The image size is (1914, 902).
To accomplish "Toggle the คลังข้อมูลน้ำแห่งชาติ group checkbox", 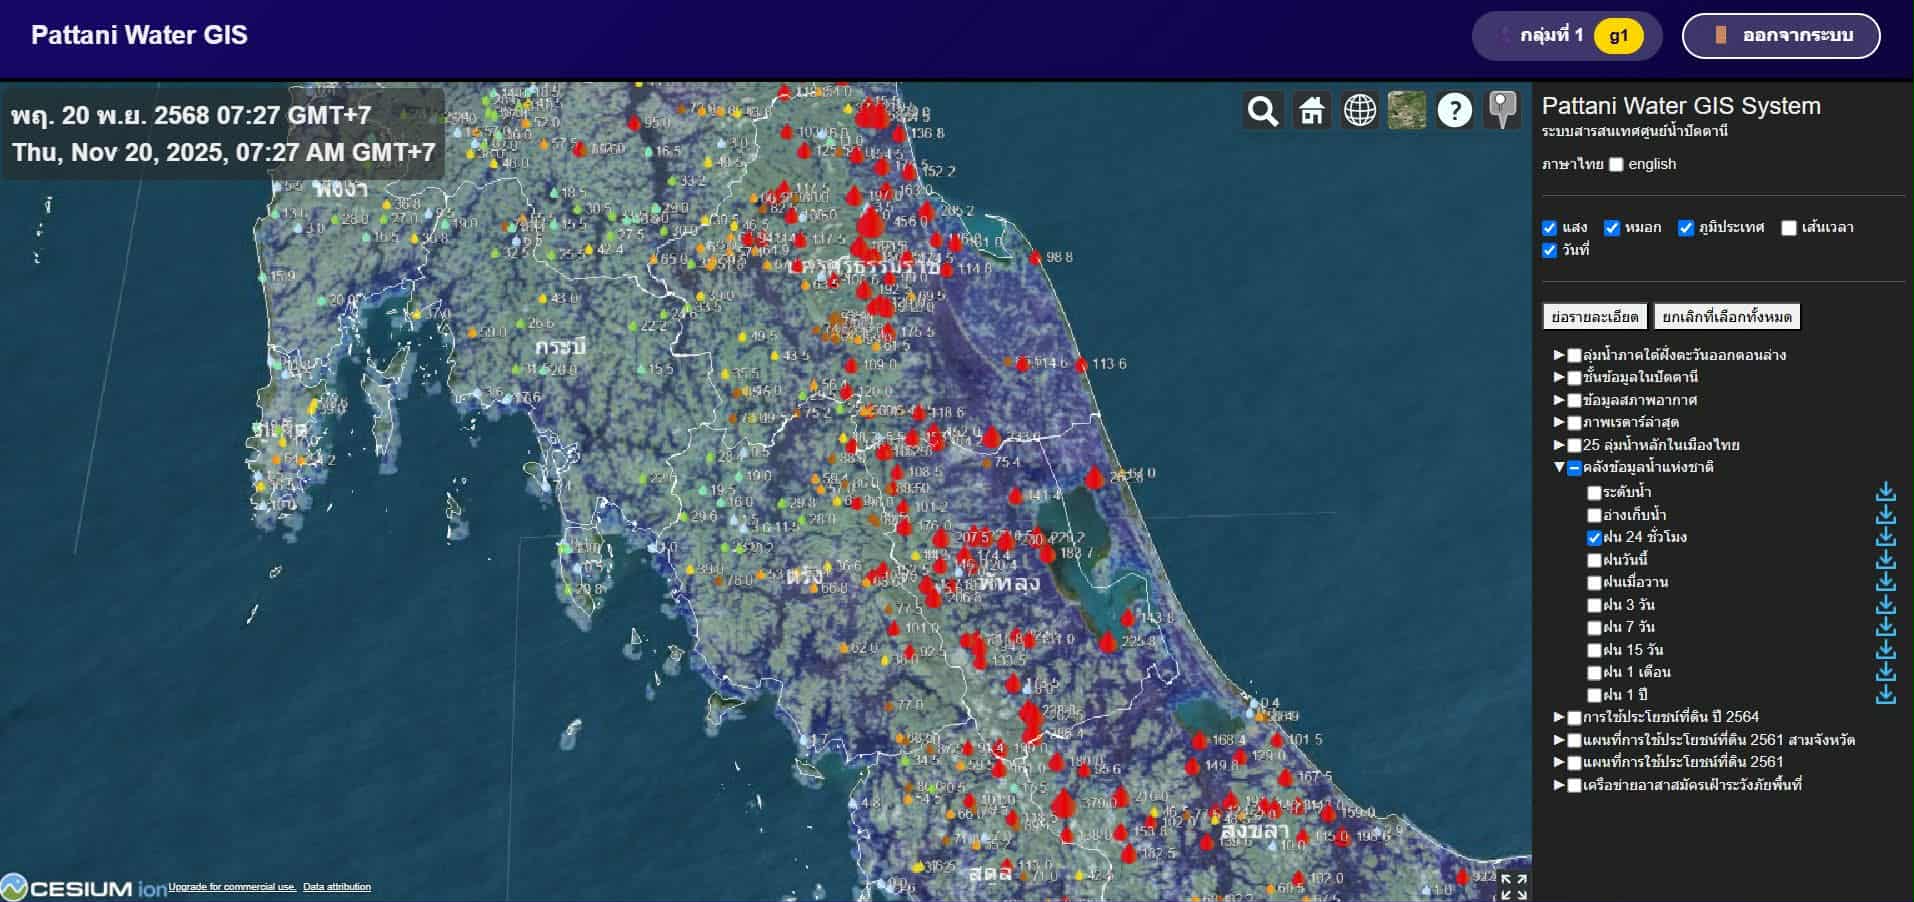I will pyautogui.click(x=1574, y=467).
